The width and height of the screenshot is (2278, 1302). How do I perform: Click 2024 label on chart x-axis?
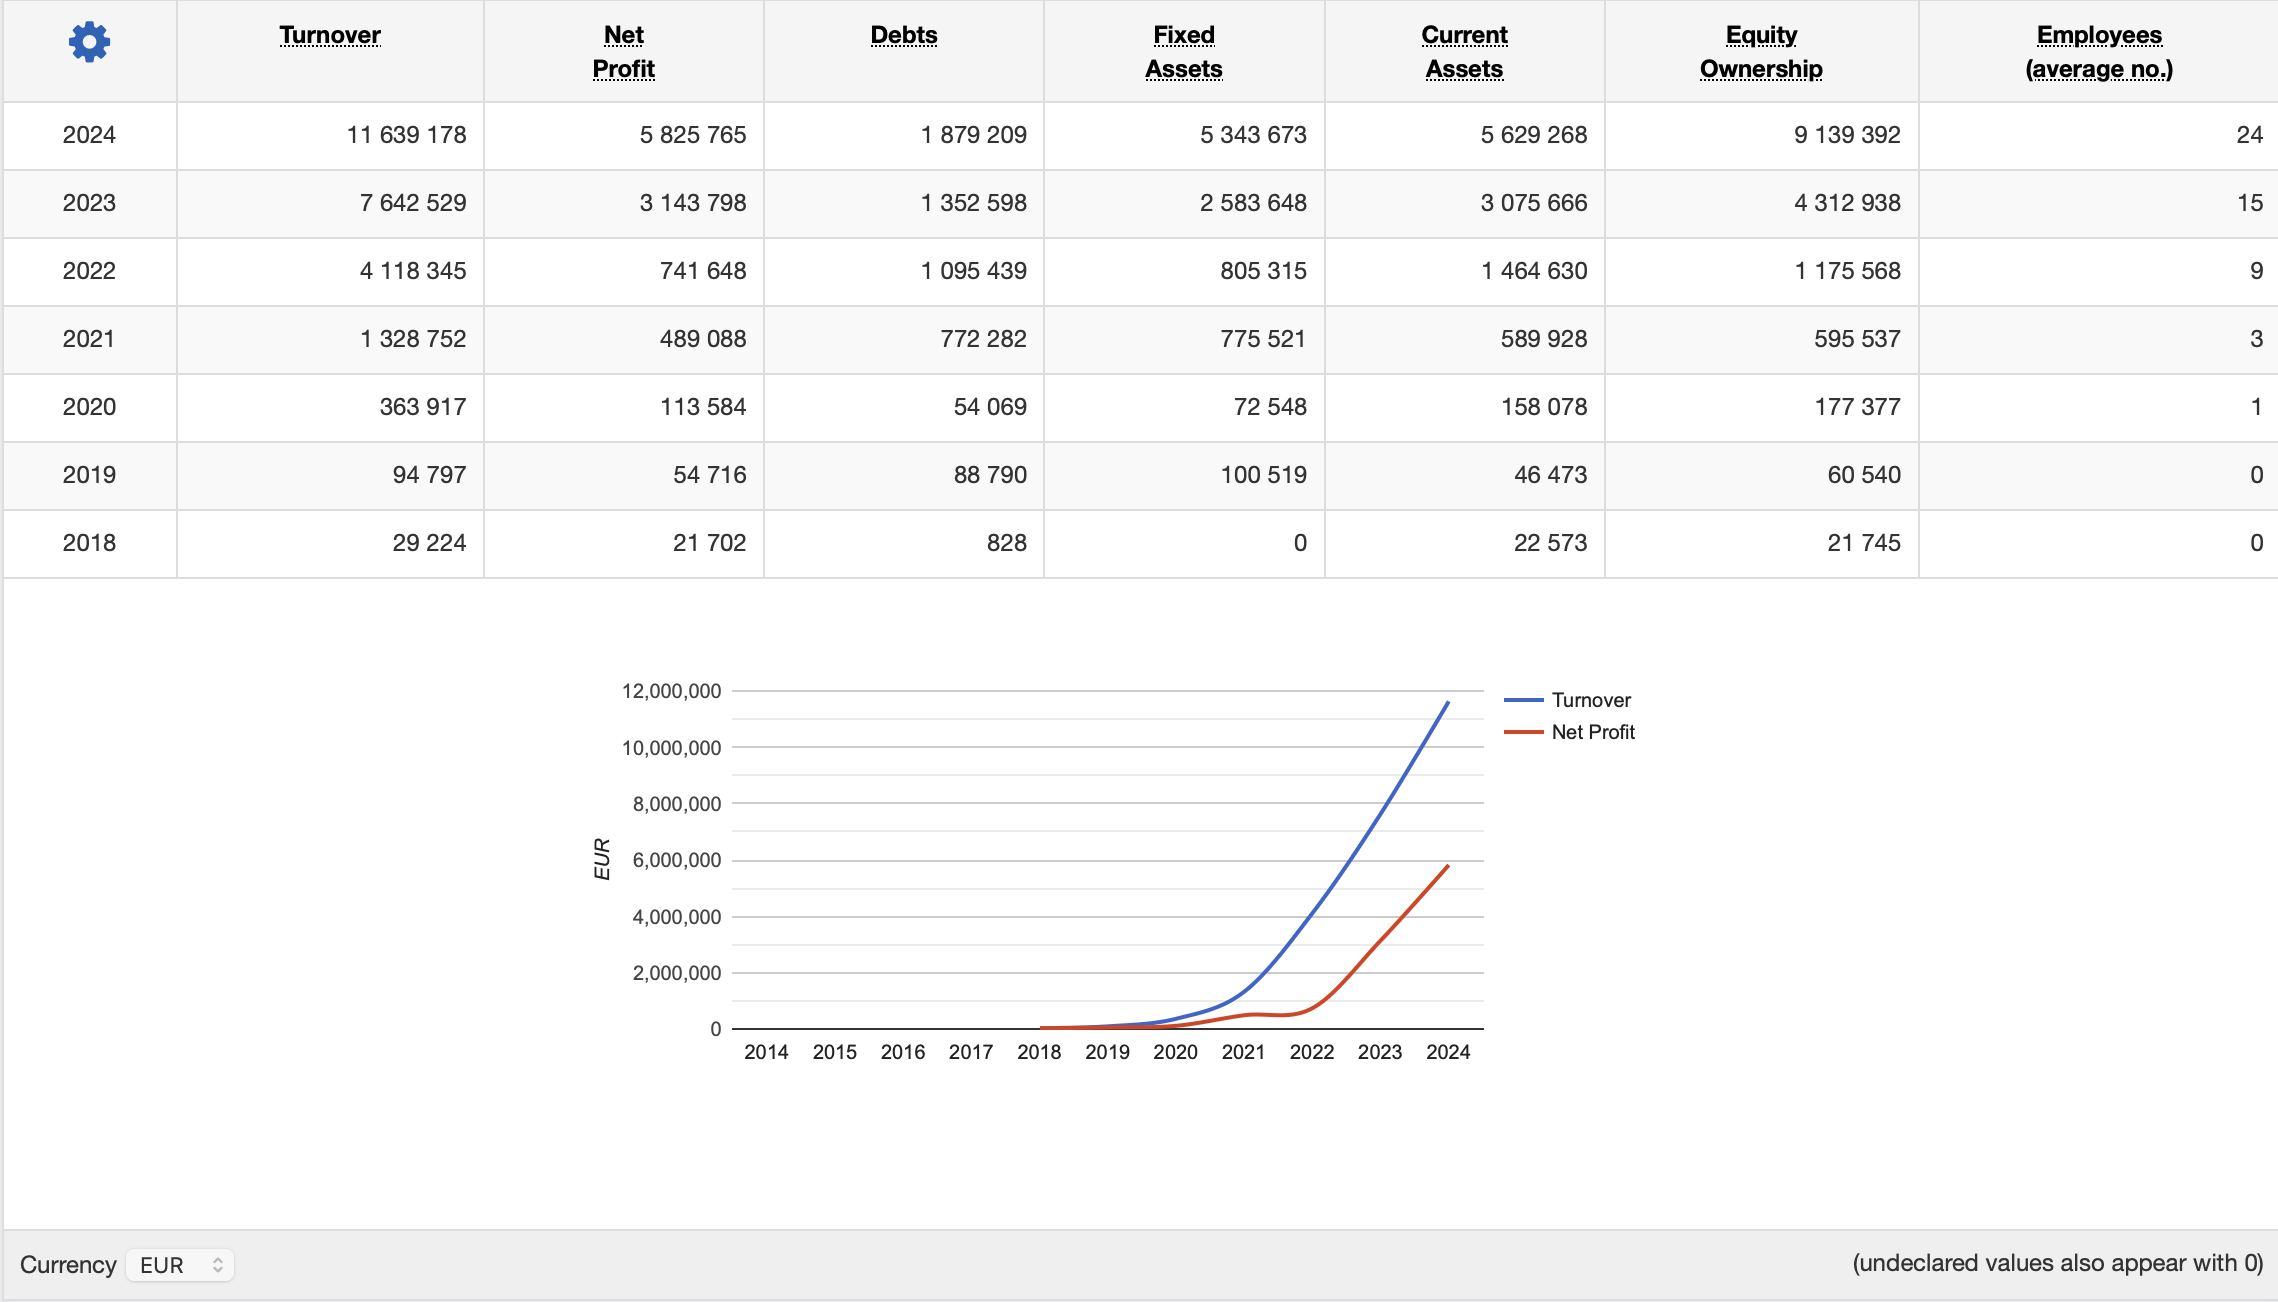(x=1447, y=1052)
